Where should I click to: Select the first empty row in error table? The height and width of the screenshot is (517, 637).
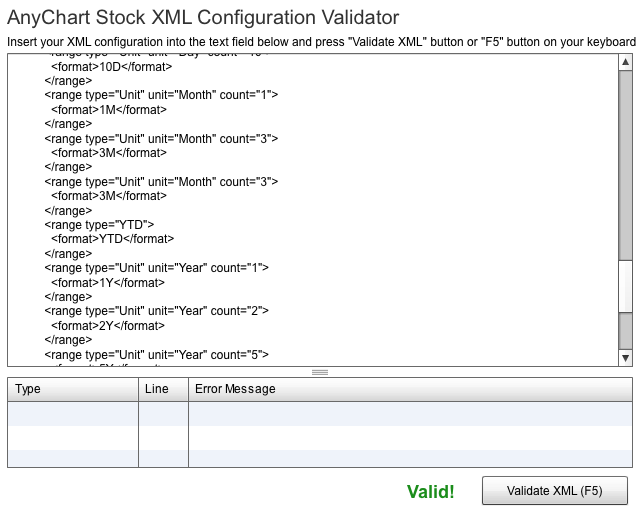pos(320,414)
